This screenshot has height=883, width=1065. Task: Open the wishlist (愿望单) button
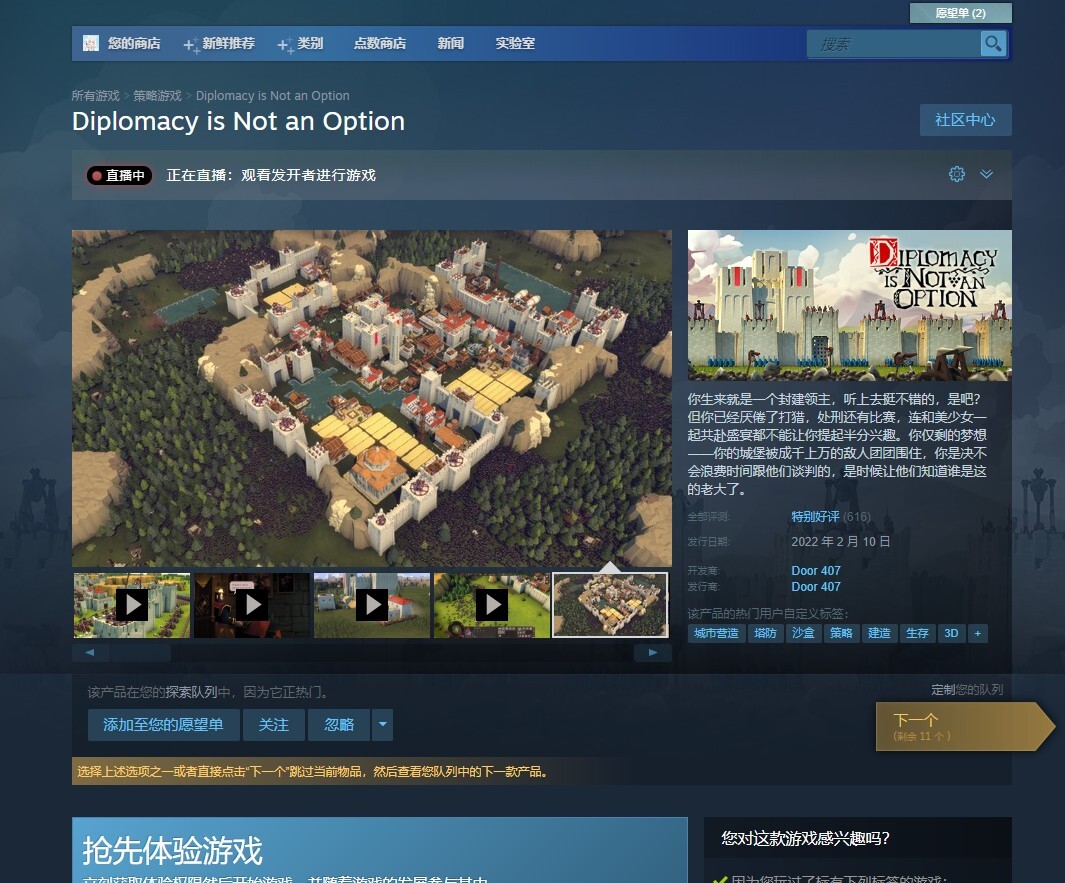(960, 13)
